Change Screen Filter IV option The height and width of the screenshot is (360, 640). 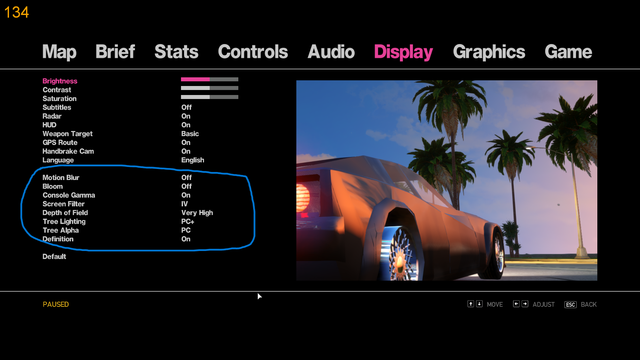point(184,204)
